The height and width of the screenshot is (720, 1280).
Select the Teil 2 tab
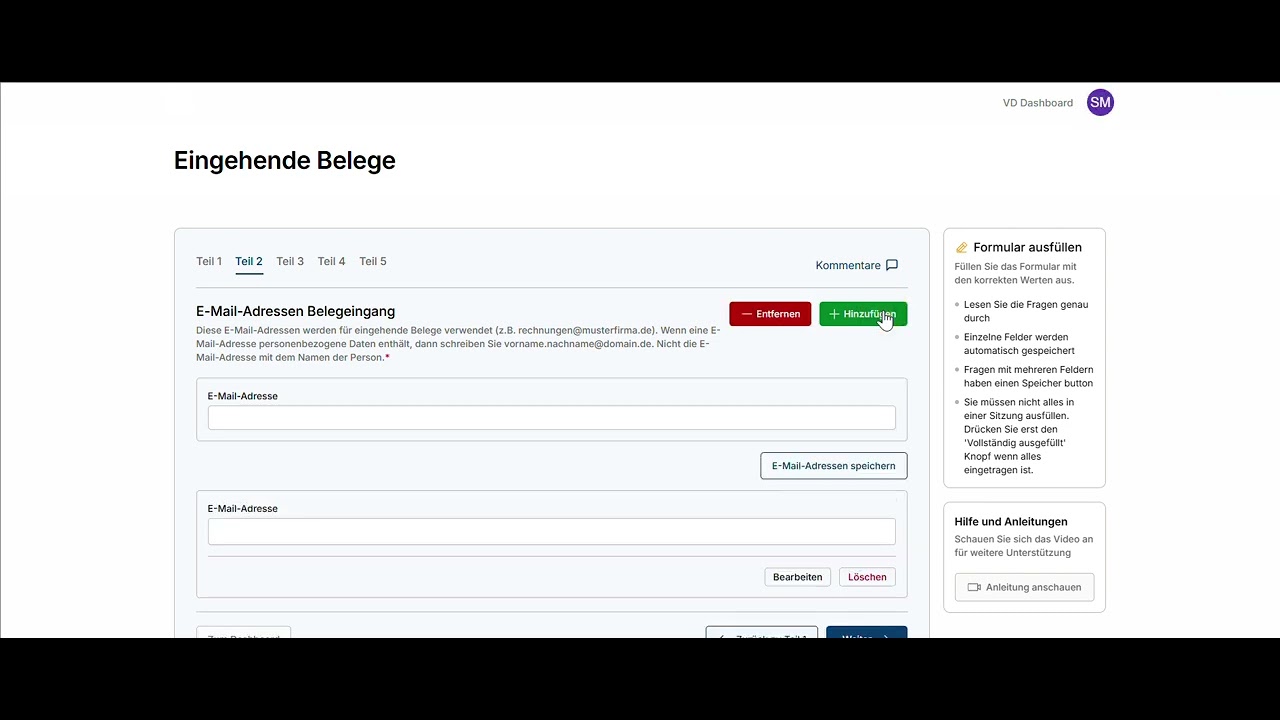tap(249, 261)
